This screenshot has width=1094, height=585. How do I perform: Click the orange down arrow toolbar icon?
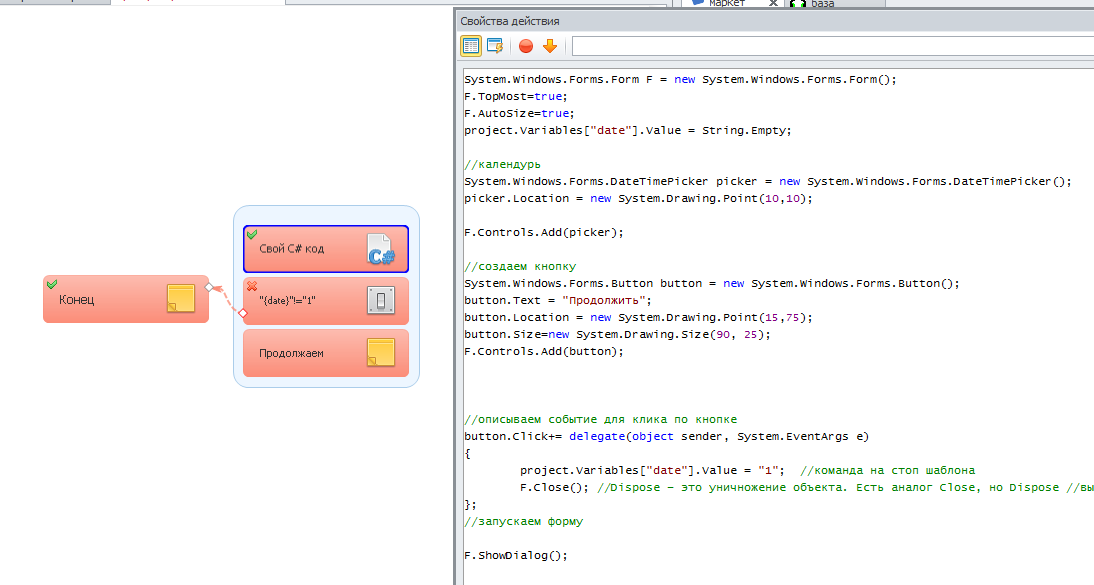tap(549, 45)
